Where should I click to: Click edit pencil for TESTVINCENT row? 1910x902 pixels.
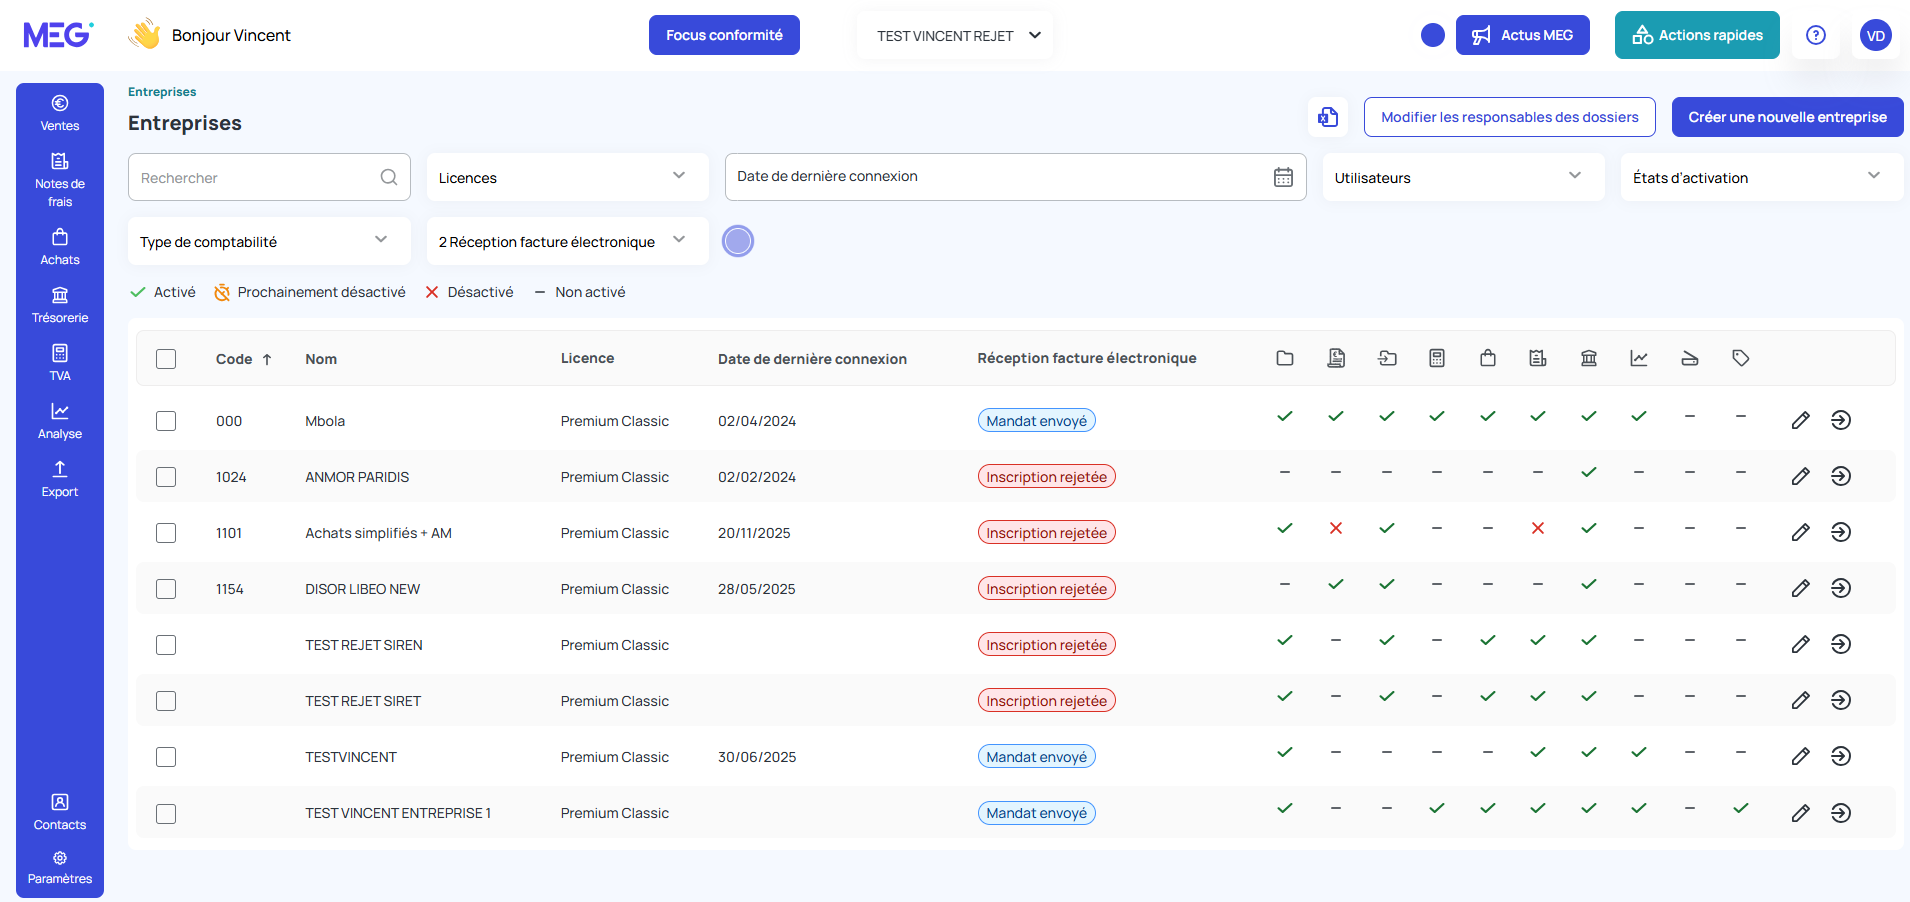click(x=1800, y=757)
